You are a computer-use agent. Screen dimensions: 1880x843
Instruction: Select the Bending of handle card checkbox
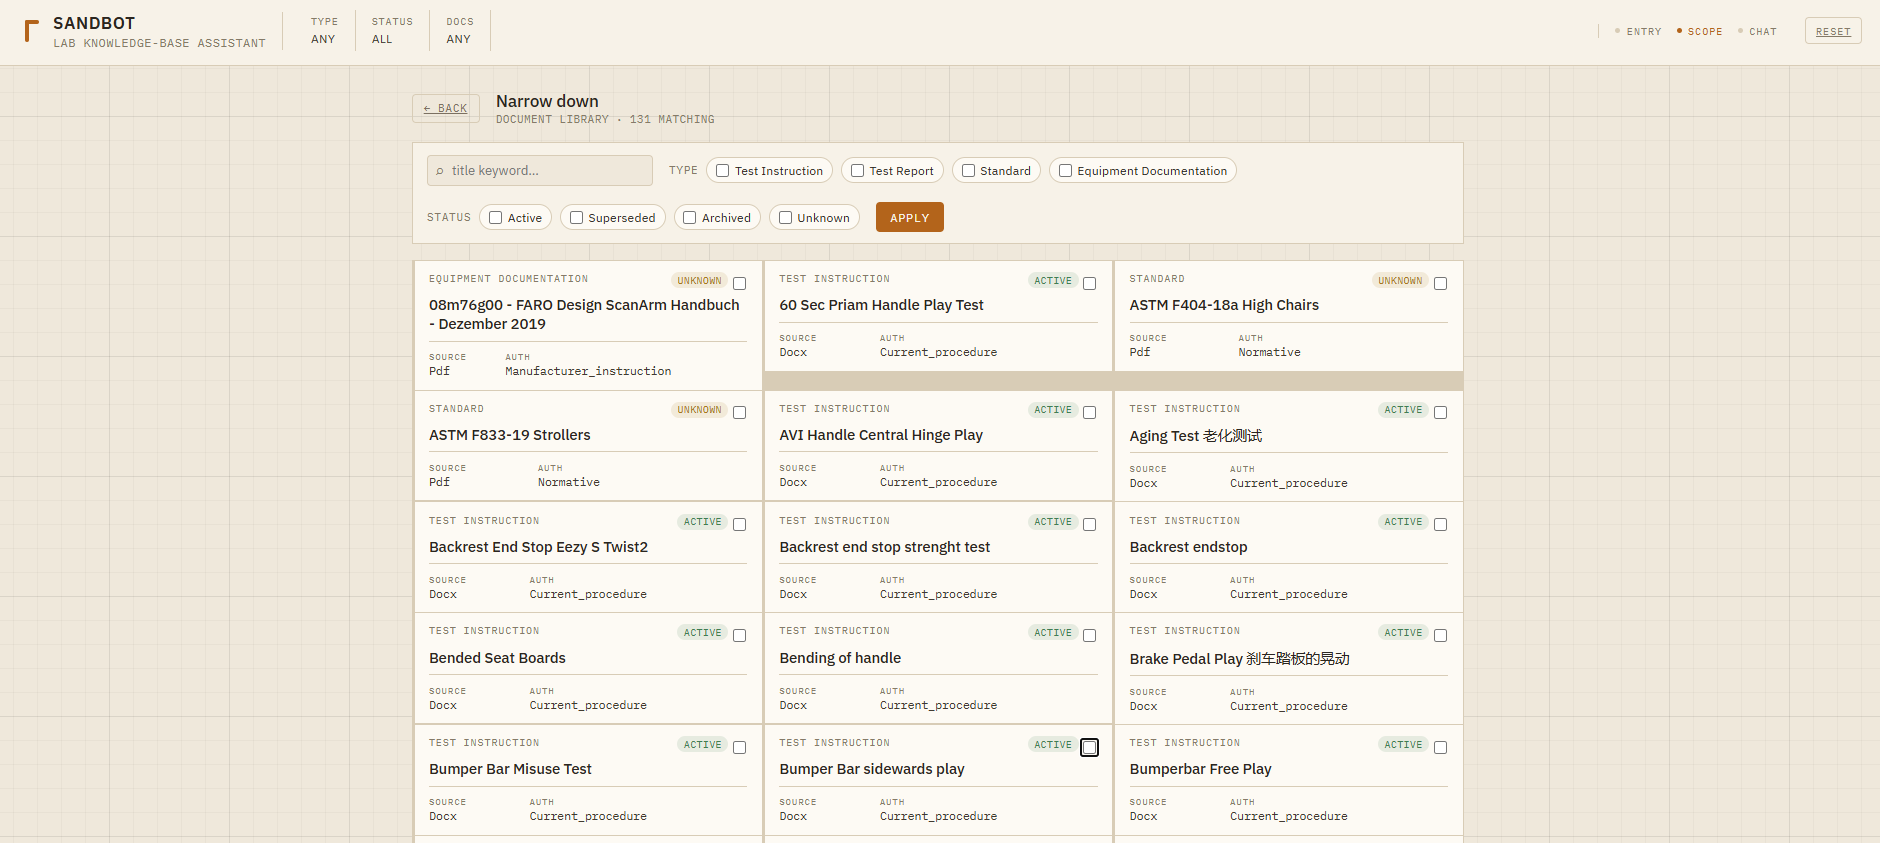[1090, 636]
